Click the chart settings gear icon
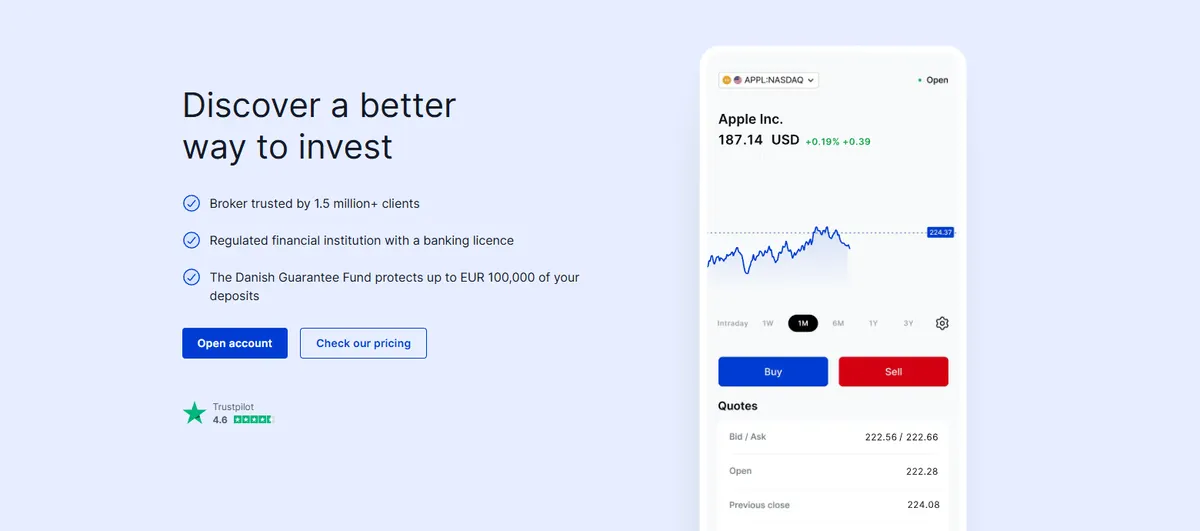 942,323
